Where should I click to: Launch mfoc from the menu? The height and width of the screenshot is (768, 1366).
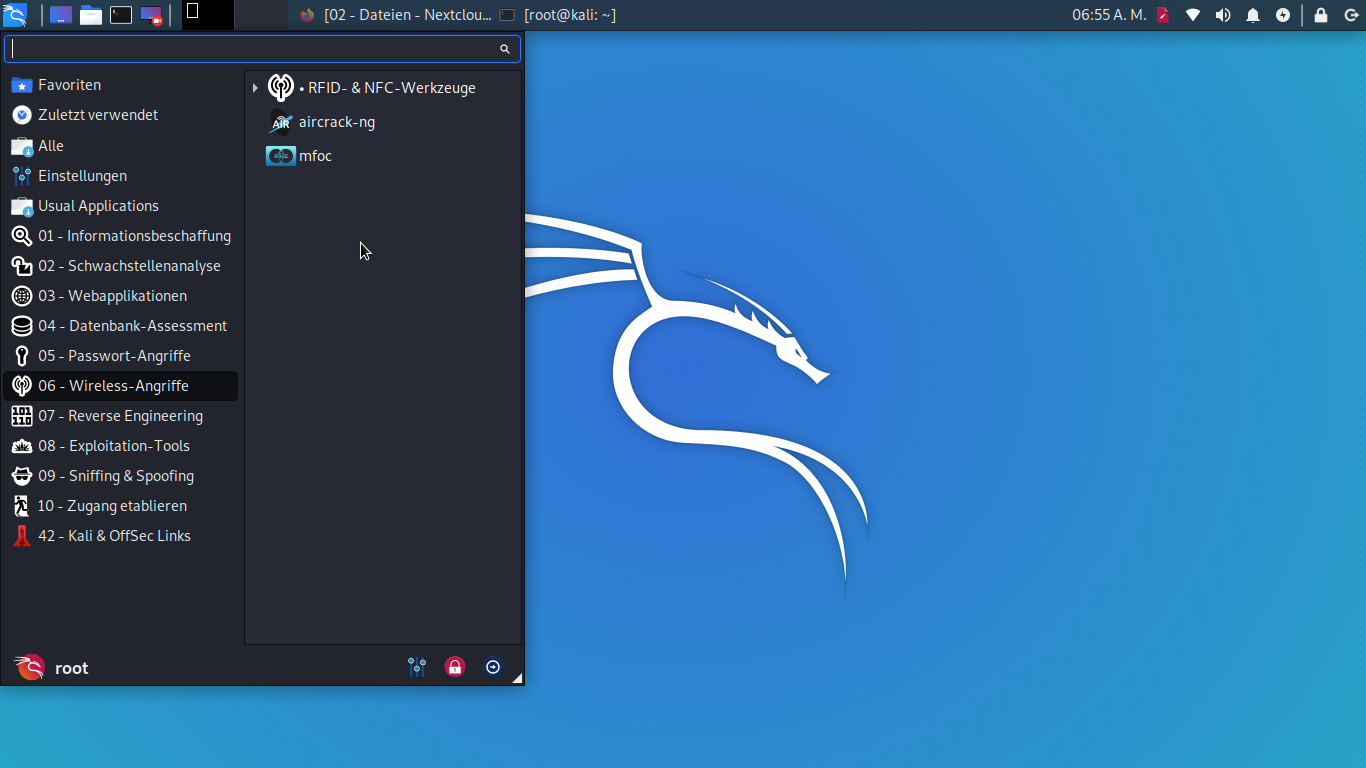click(x=383, y=156)
